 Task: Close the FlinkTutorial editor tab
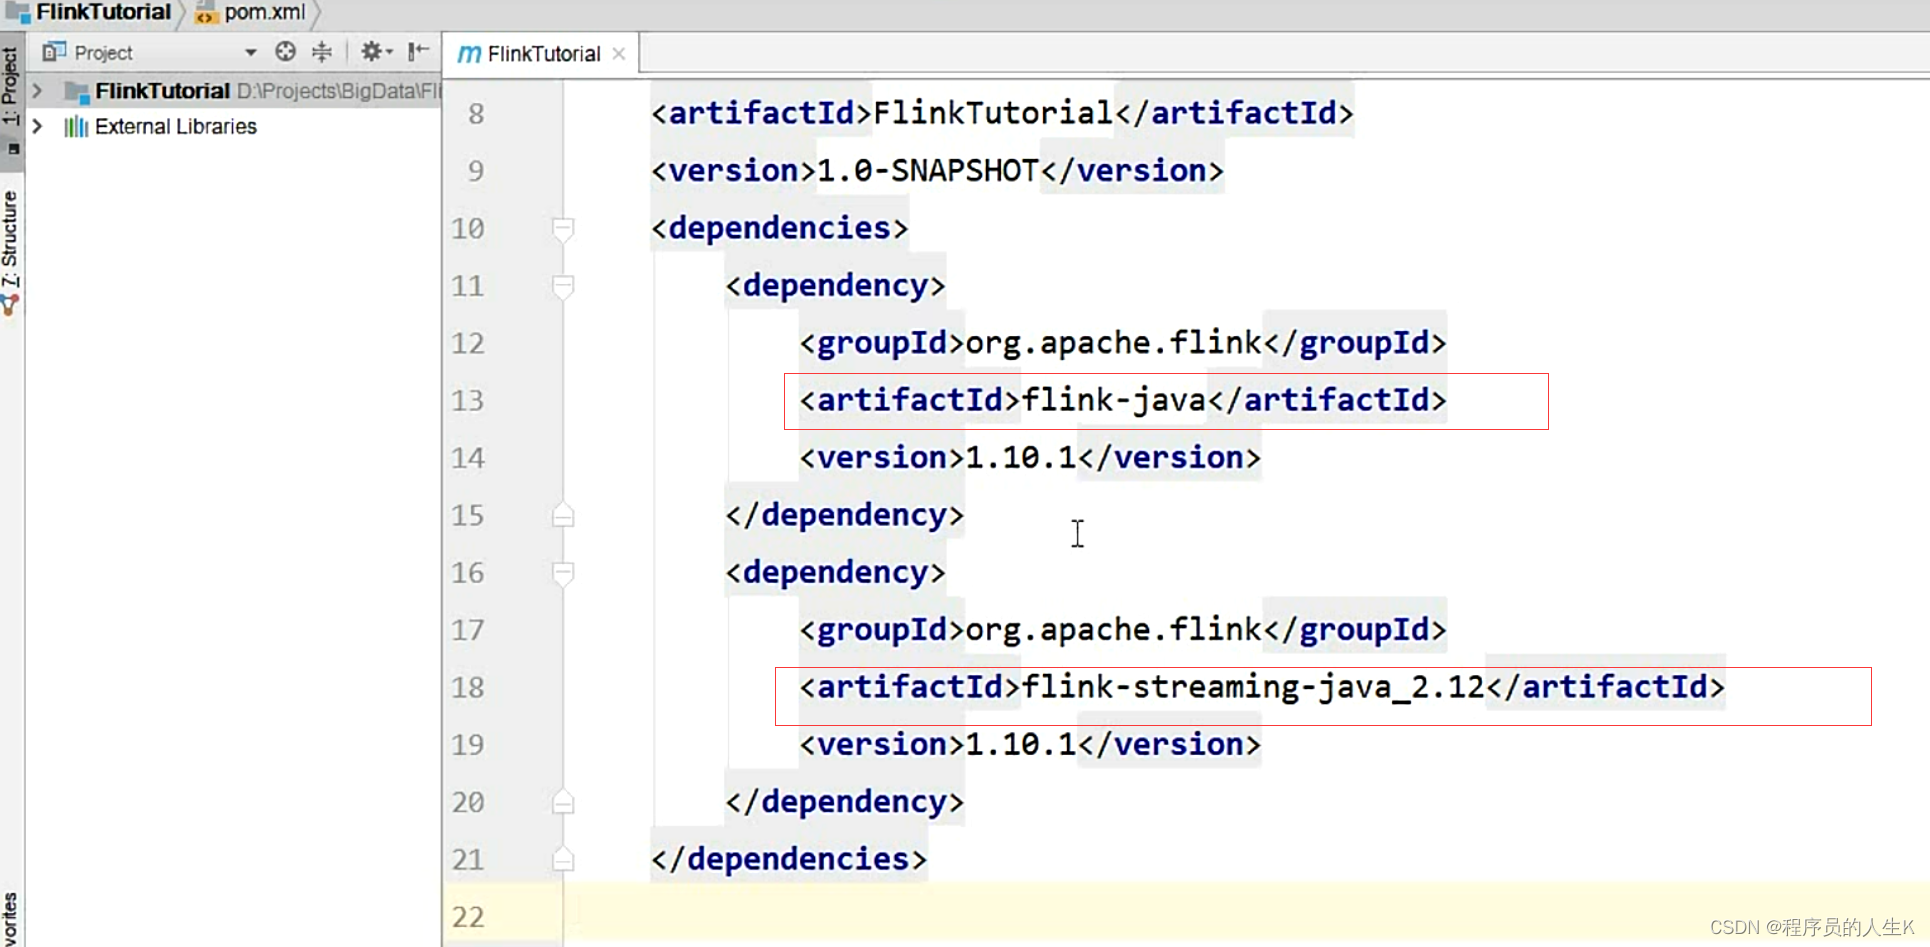[x=619, y=54]
